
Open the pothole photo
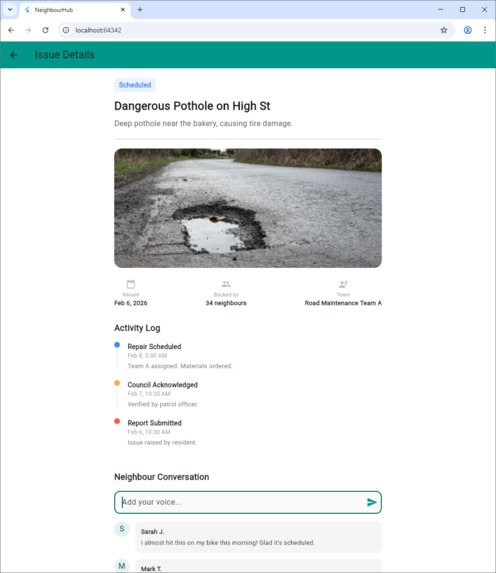[x=248, y=208]
